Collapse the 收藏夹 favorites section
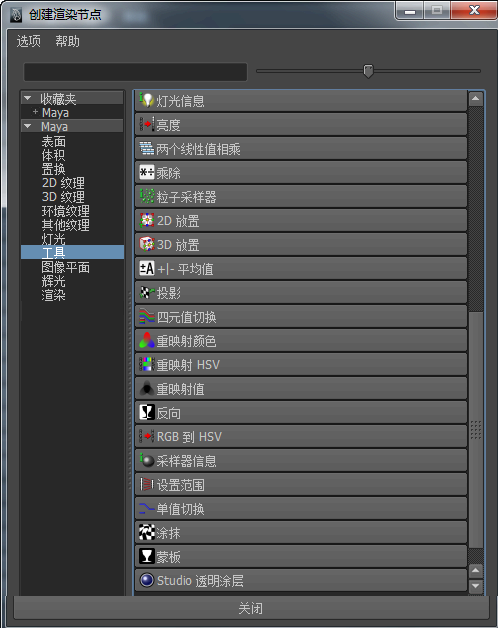 (x=28, y=98)
